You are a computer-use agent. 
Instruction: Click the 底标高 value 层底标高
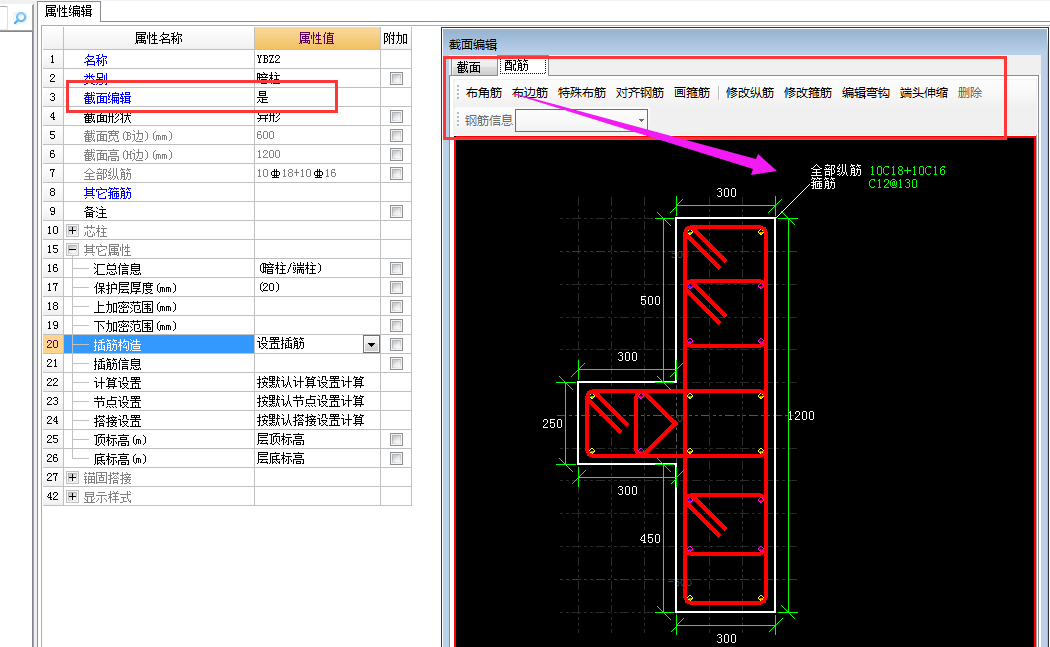click(281, 459)
